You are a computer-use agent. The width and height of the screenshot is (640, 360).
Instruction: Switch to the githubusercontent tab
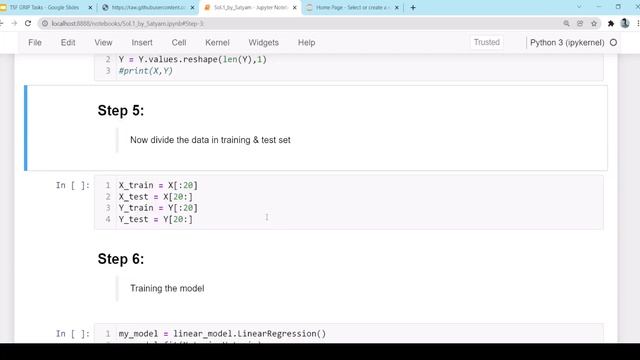click(148, 7)
